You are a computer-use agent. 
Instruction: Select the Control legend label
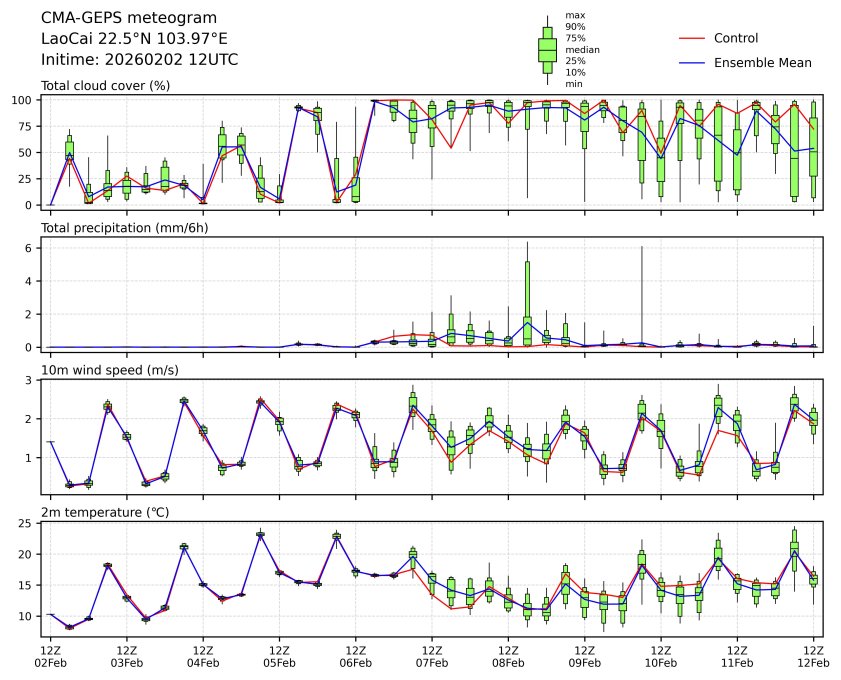pyautogui.click(x=735, y=38)
